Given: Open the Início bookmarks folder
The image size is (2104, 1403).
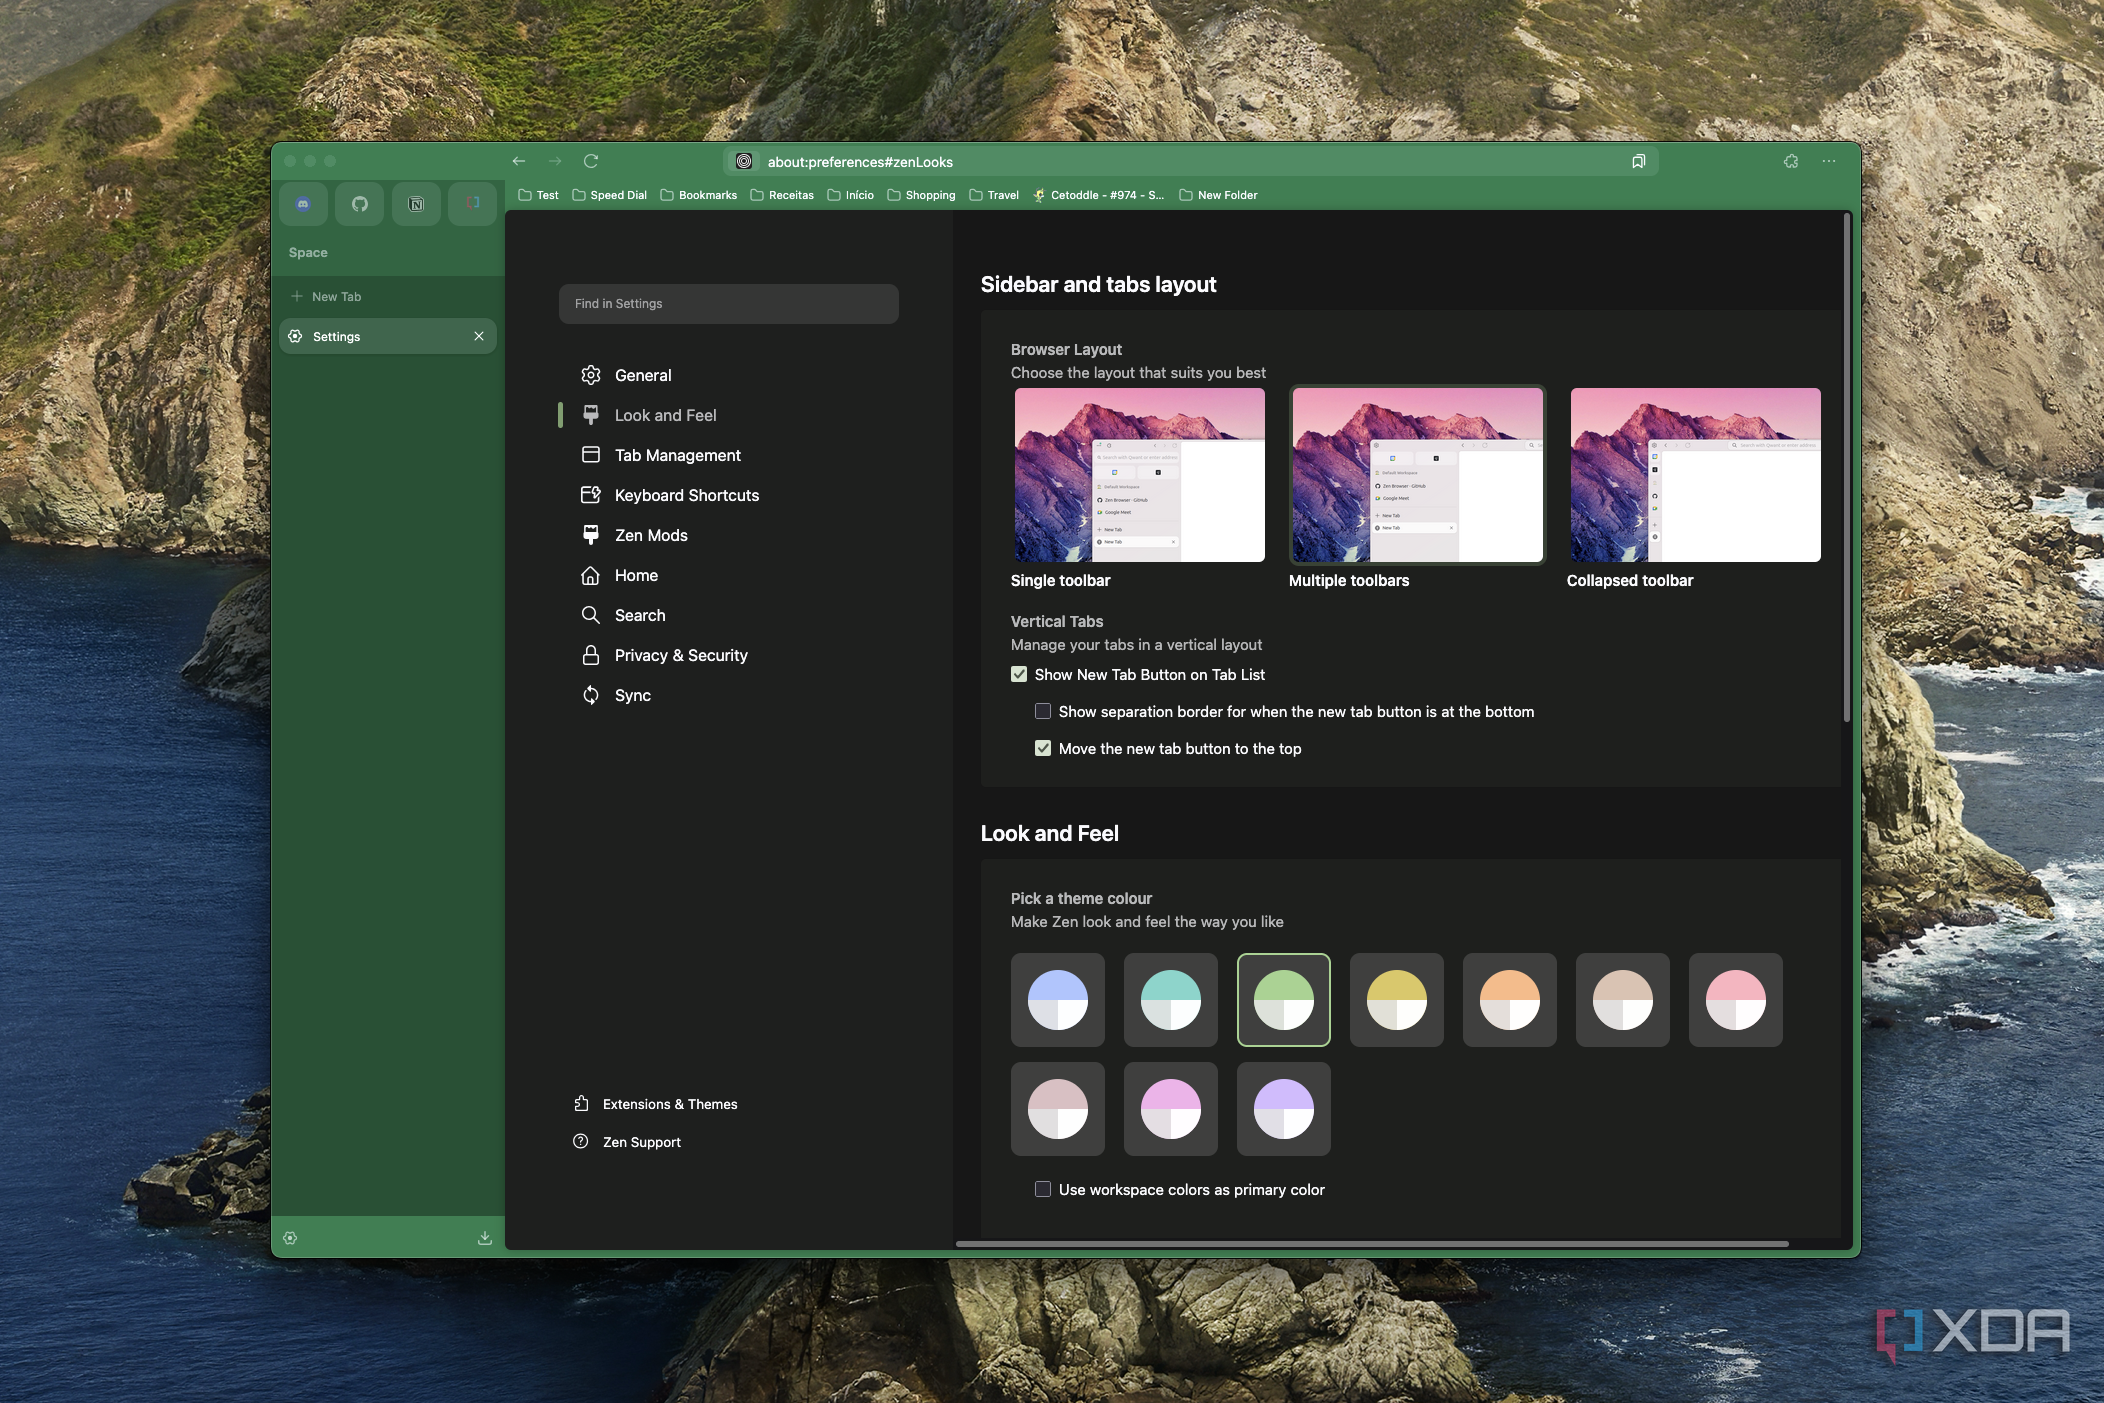Looking at the screenshot, I should point(850,195).
